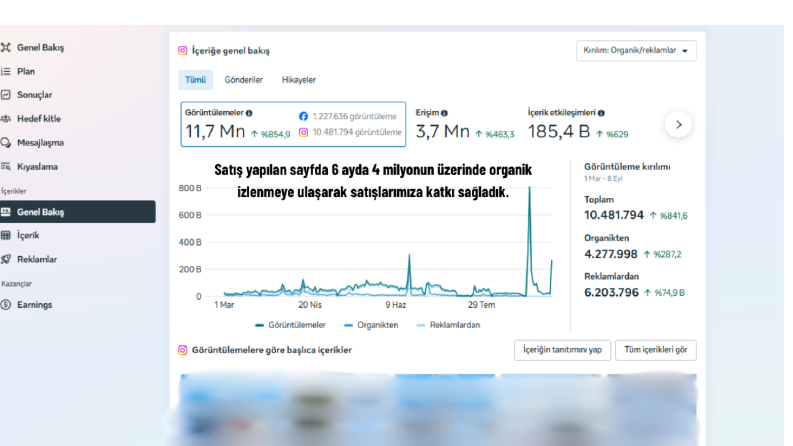This screenshot has width=793, height=446.
Task: Click the Plan list icon
Action: point(6,71)
